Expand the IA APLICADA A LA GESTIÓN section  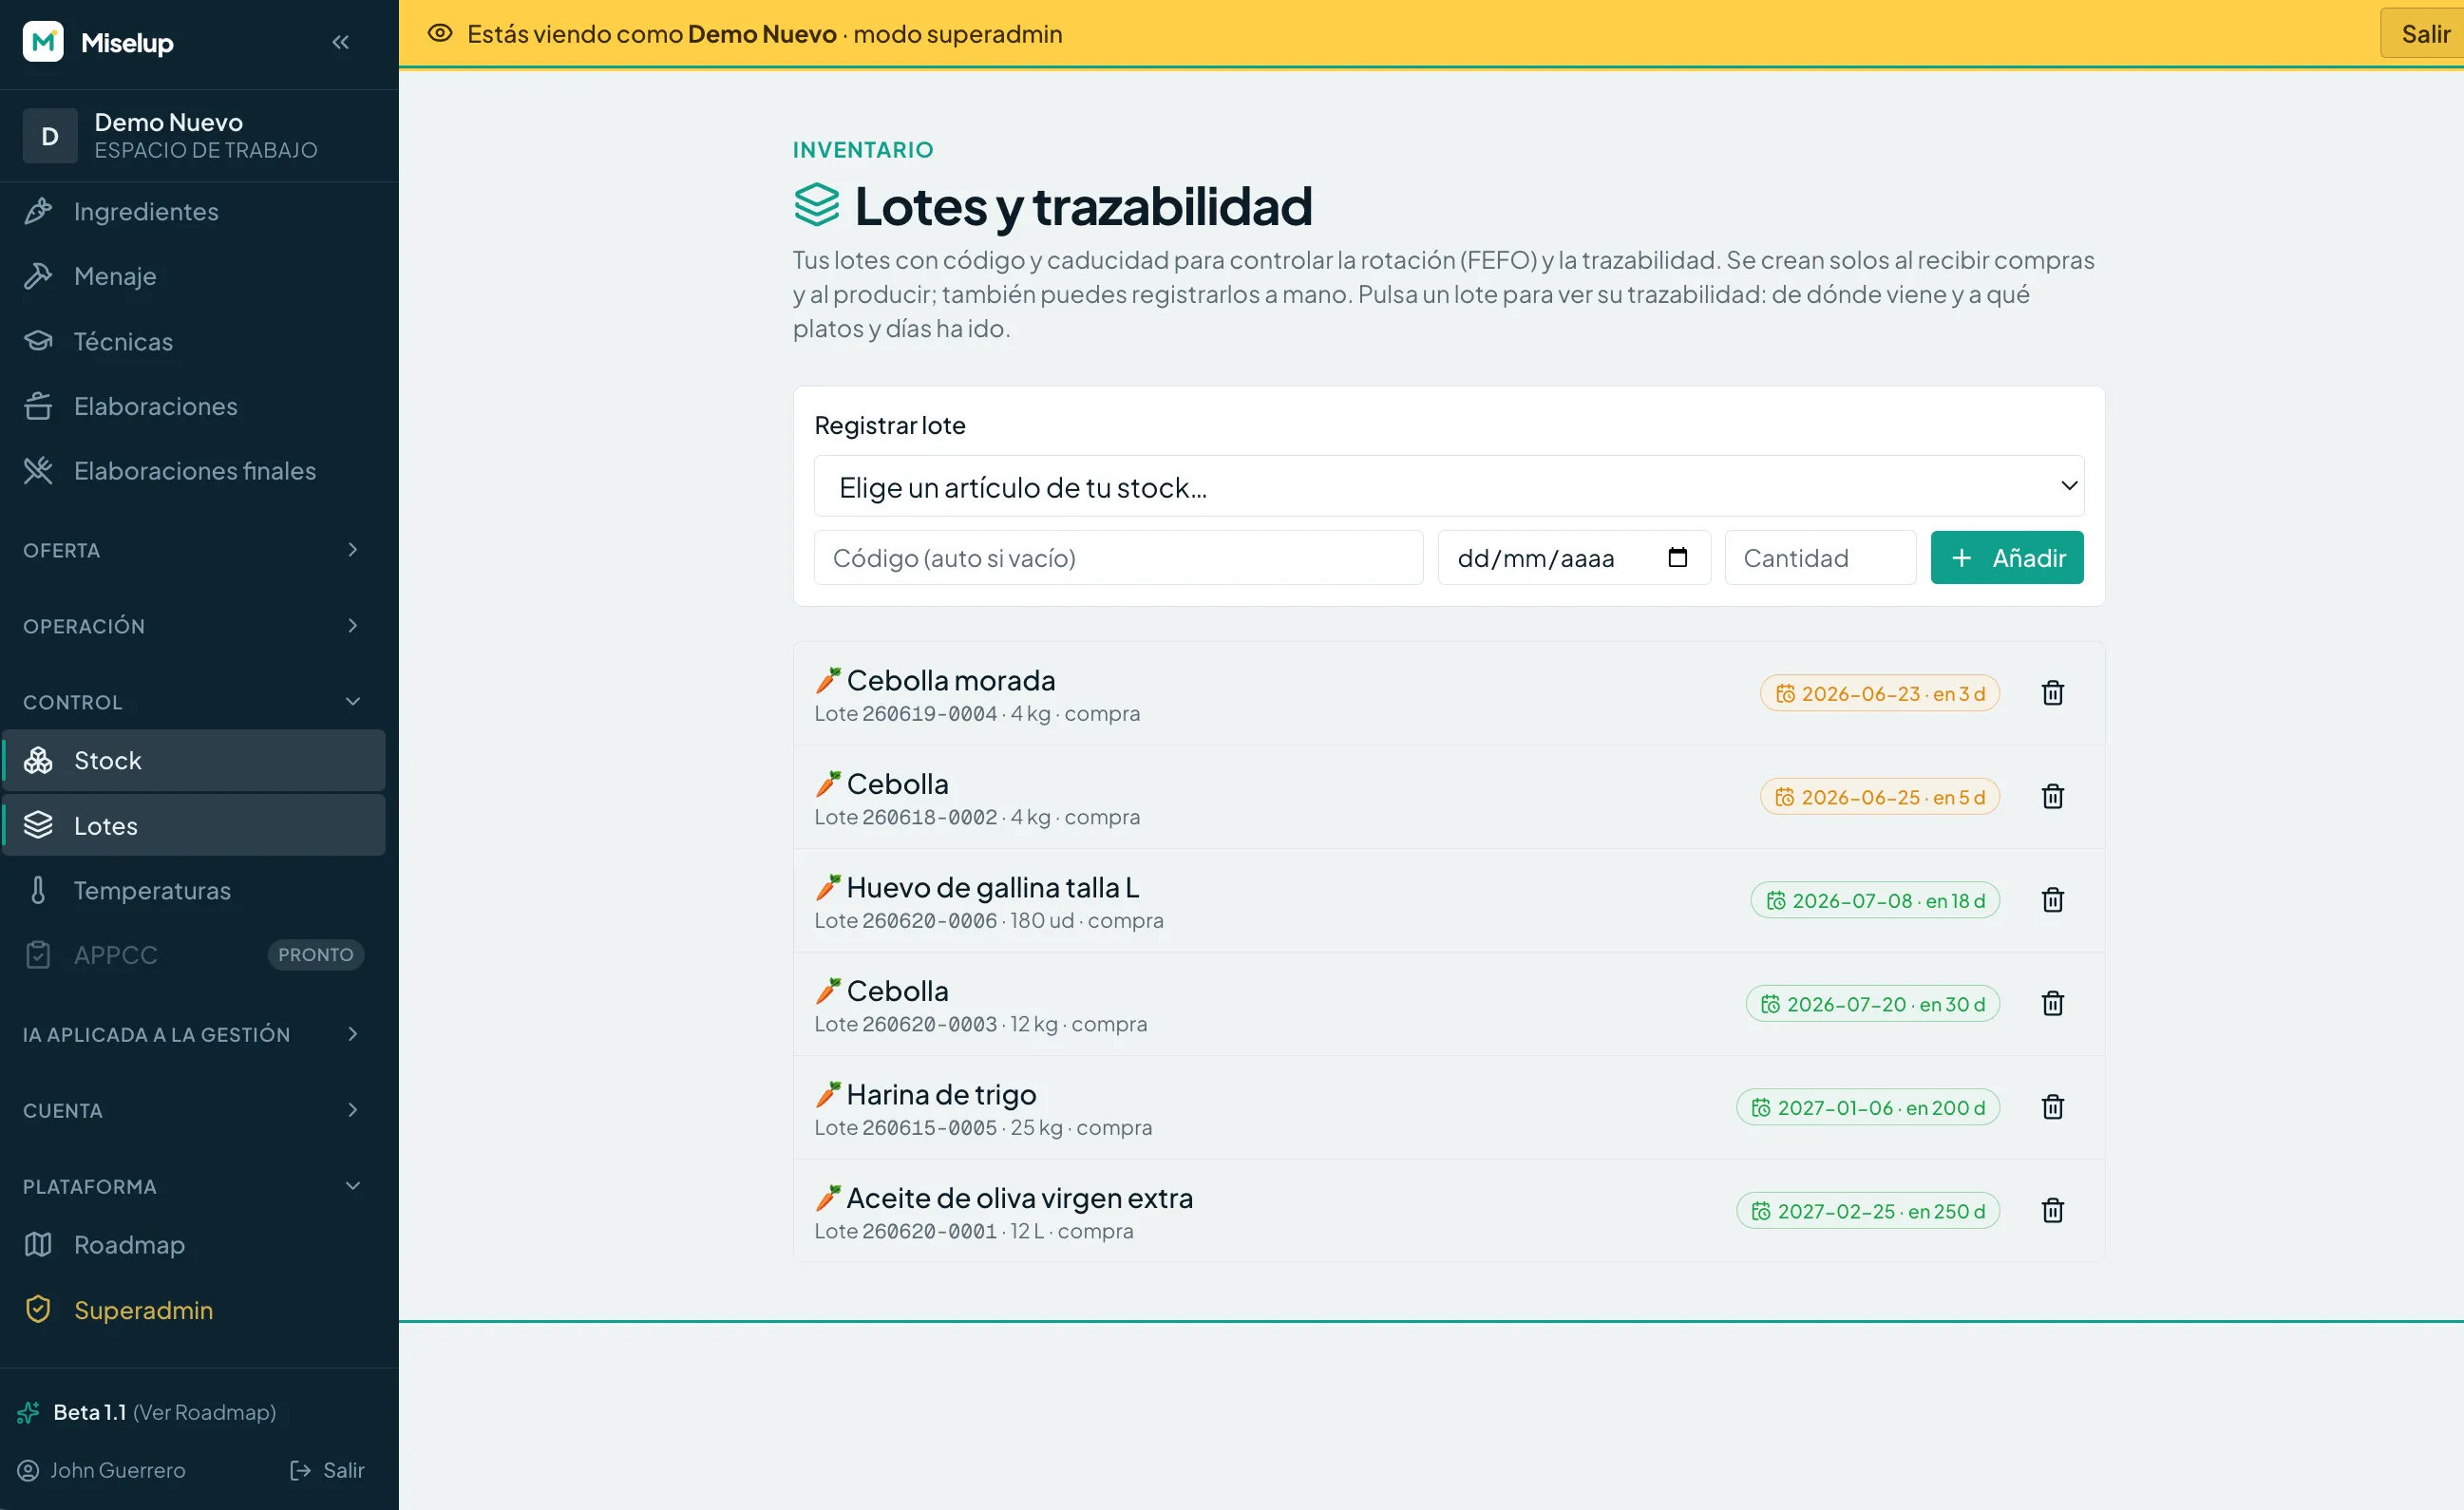192,1034
